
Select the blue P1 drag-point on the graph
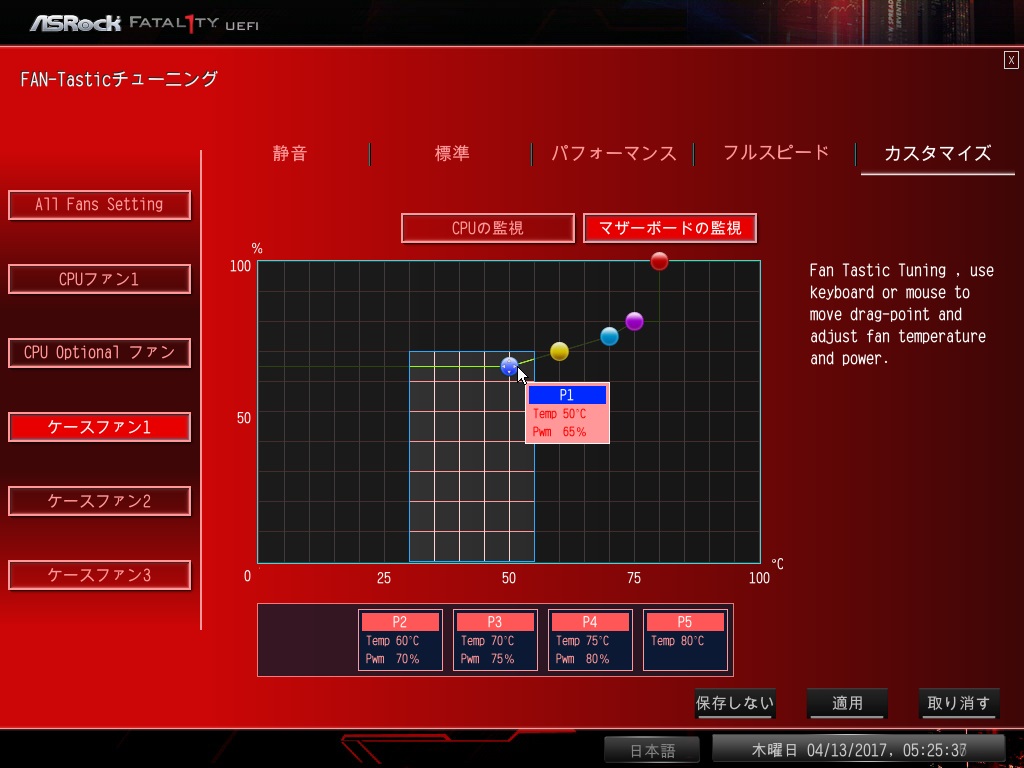tap(509, 366)
